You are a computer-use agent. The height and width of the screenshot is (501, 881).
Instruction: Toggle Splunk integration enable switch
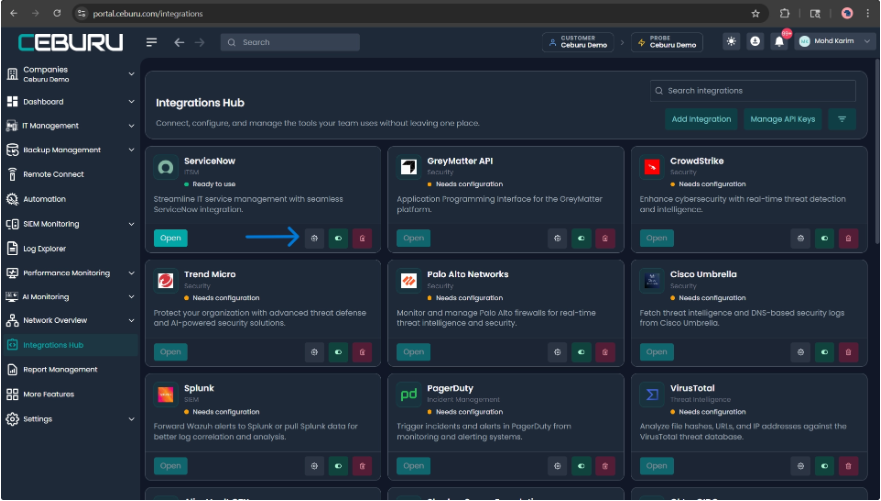click(338, 466)
